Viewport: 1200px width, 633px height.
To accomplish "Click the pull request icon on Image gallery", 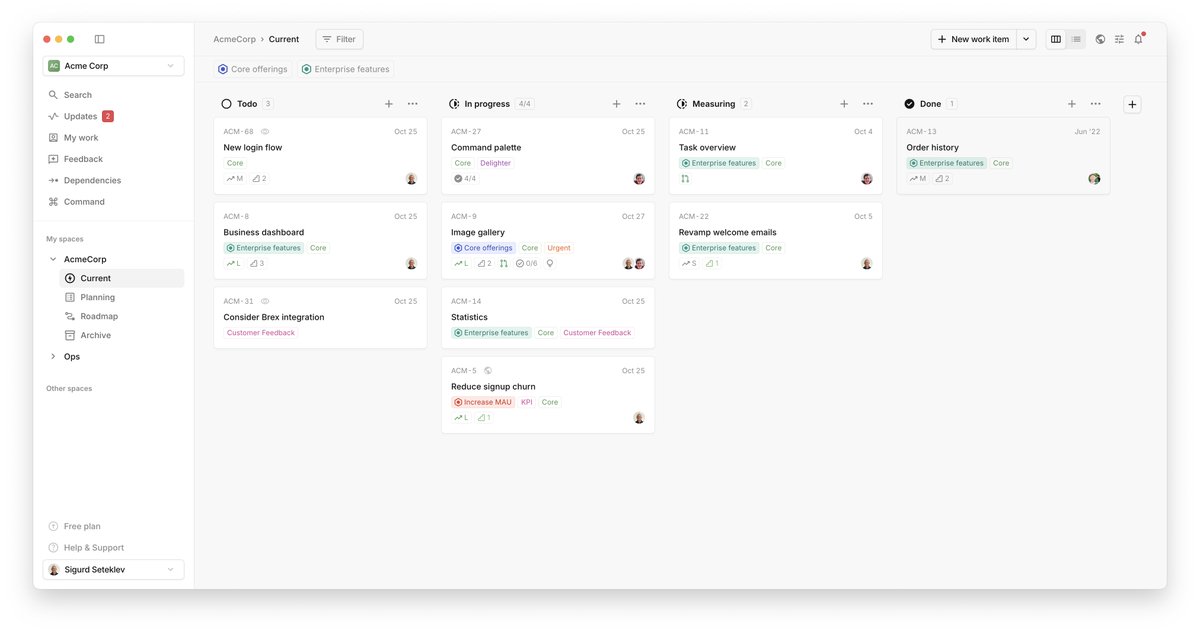I will (x=503, y=264).
